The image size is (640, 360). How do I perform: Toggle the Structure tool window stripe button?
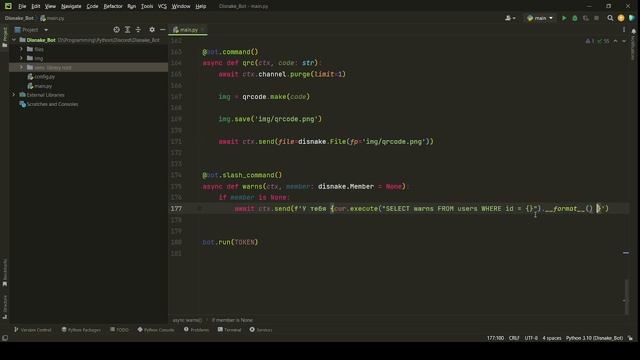click(5, 307)
